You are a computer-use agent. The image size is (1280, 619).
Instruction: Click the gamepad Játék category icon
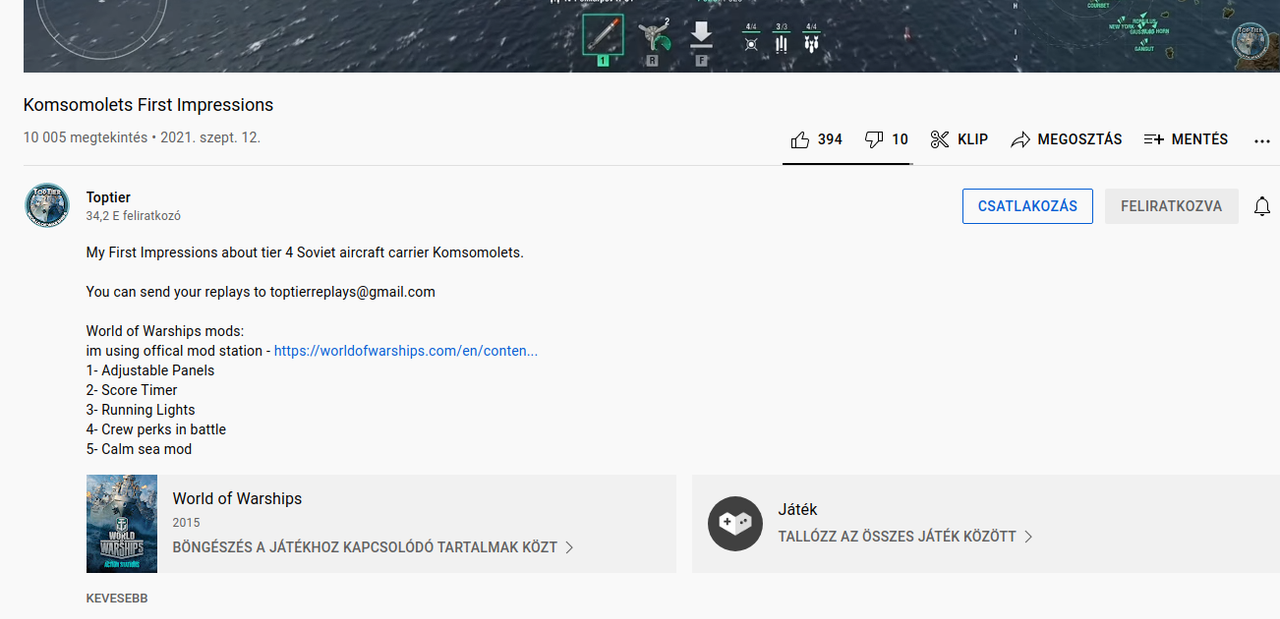click(x=735, y=523)
